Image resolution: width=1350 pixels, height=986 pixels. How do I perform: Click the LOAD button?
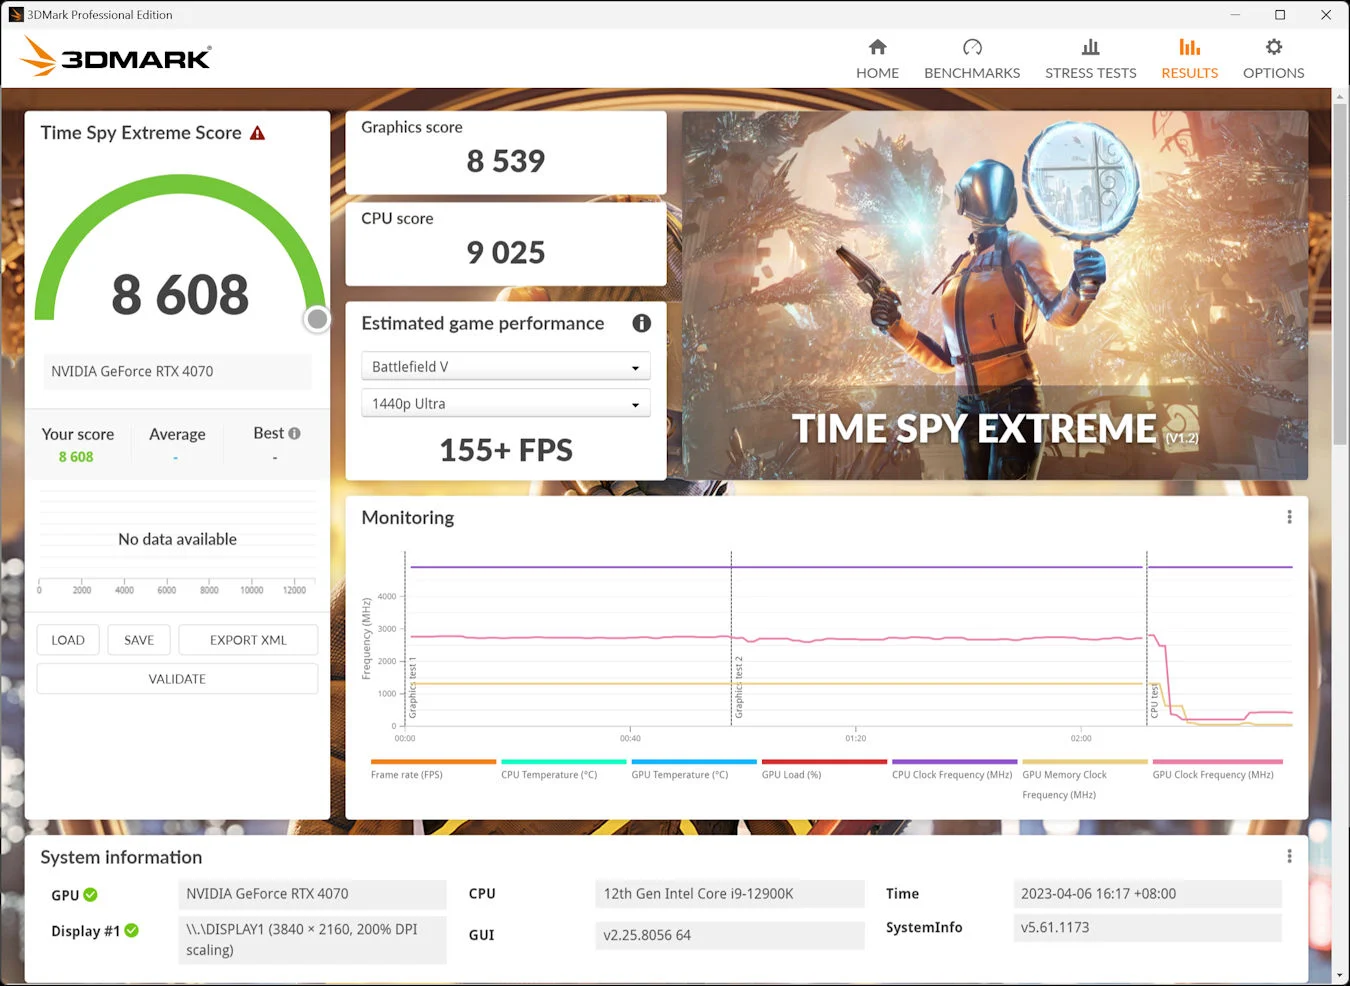68,640
